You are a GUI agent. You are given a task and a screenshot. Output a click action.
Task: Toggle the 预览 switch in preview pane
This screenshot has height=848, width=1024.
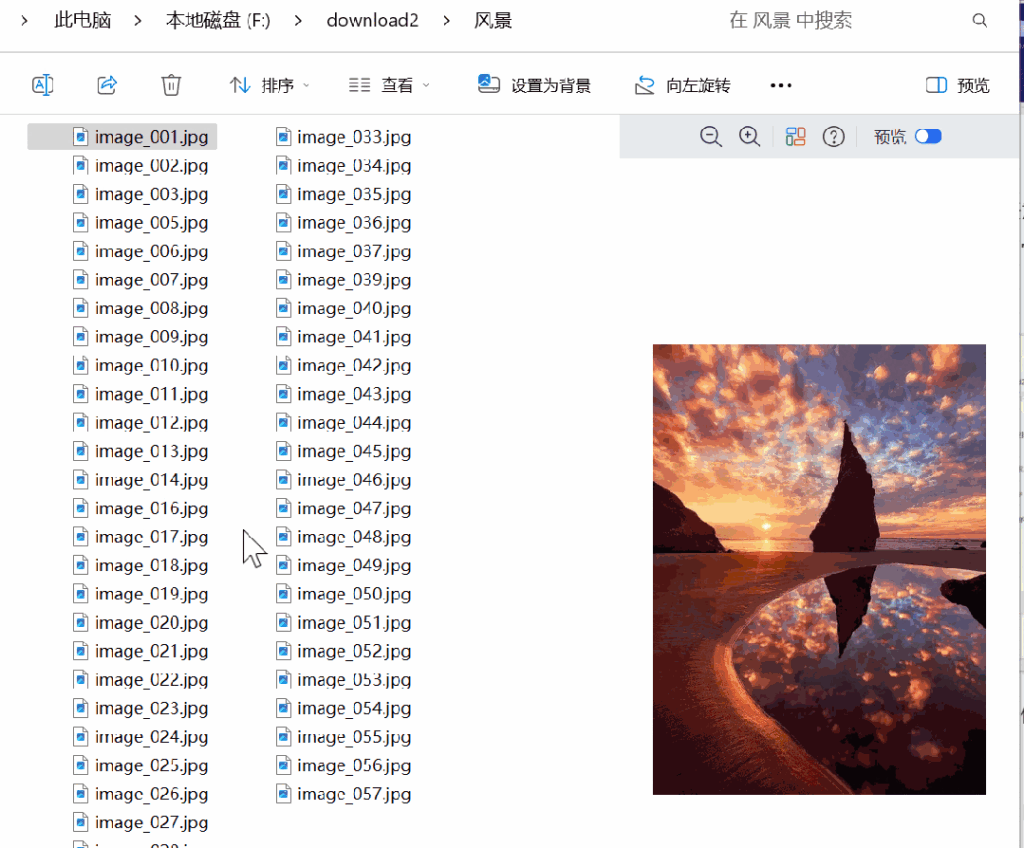(928, 137)
